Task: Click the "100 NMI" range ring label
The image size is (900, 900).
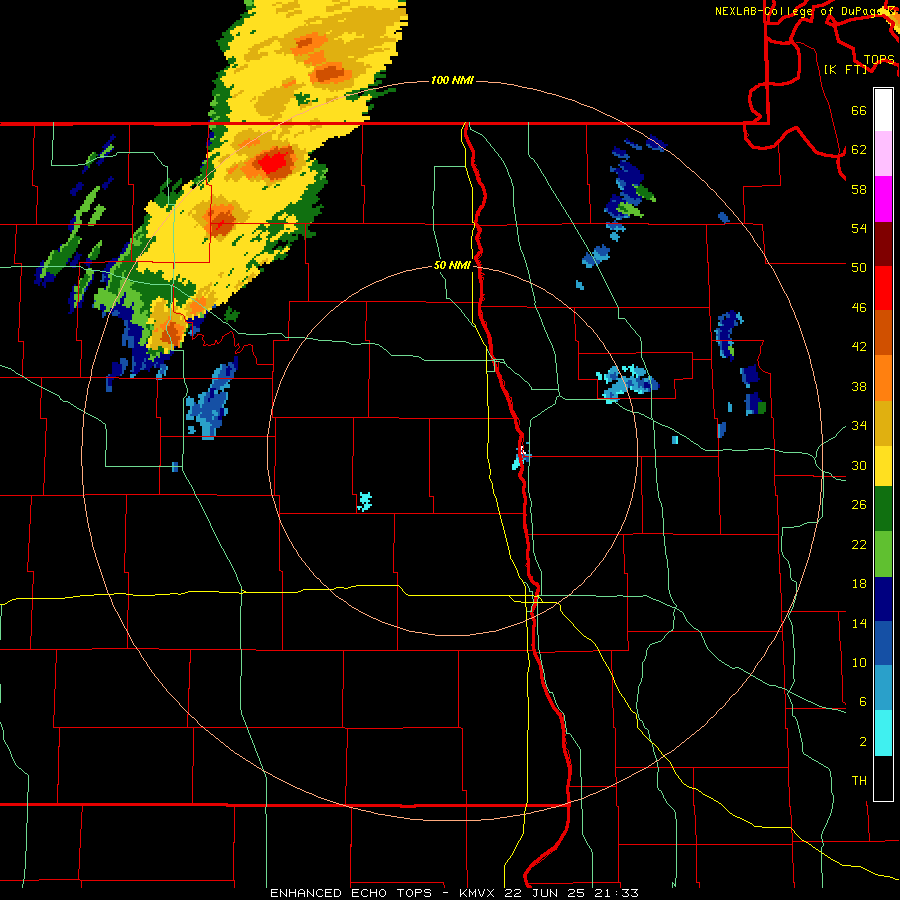Action: pyautogui.click(x=452, y=80)
